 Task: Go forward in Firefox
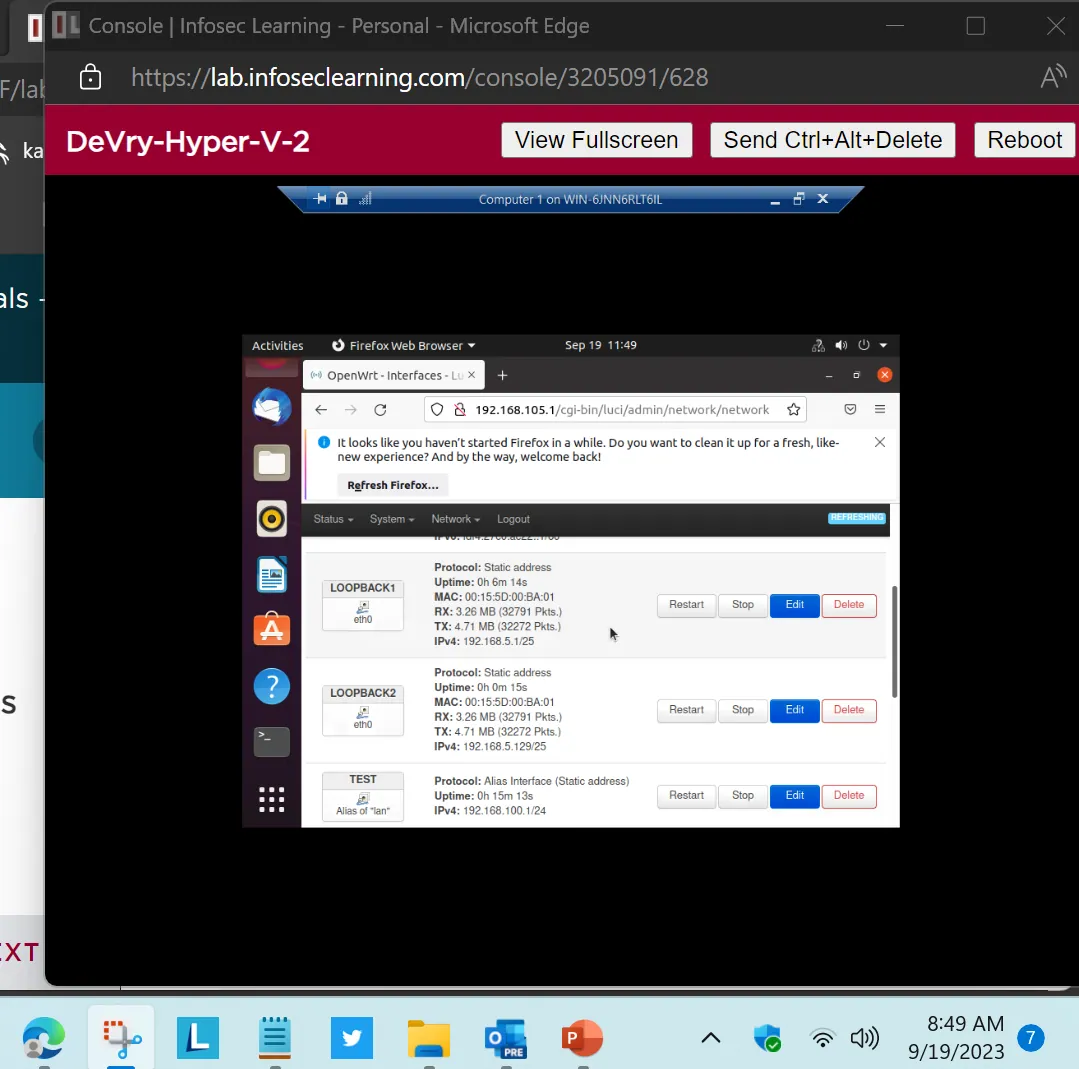pos(351,410)
